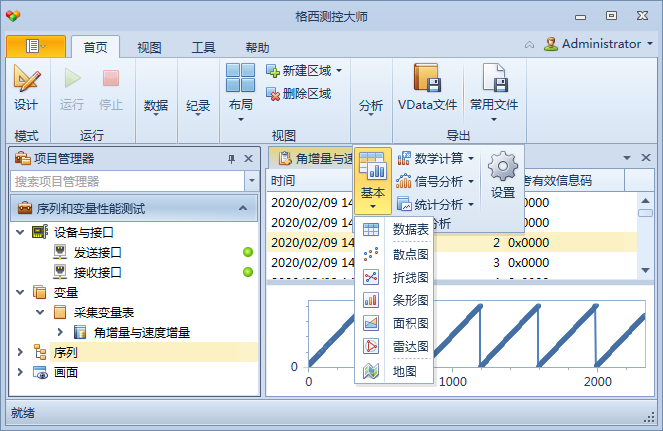
Task: Click the Math Calculation (数学计算) icon
Action: click(404, 158)
